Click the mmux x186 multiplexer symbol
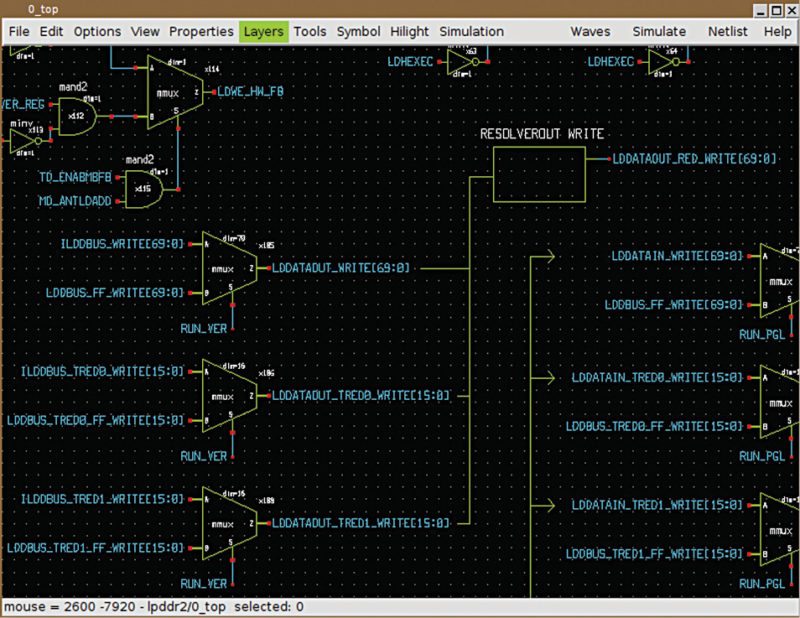The image size is (800, 618). pyautogui.click(x=228, y=396)
